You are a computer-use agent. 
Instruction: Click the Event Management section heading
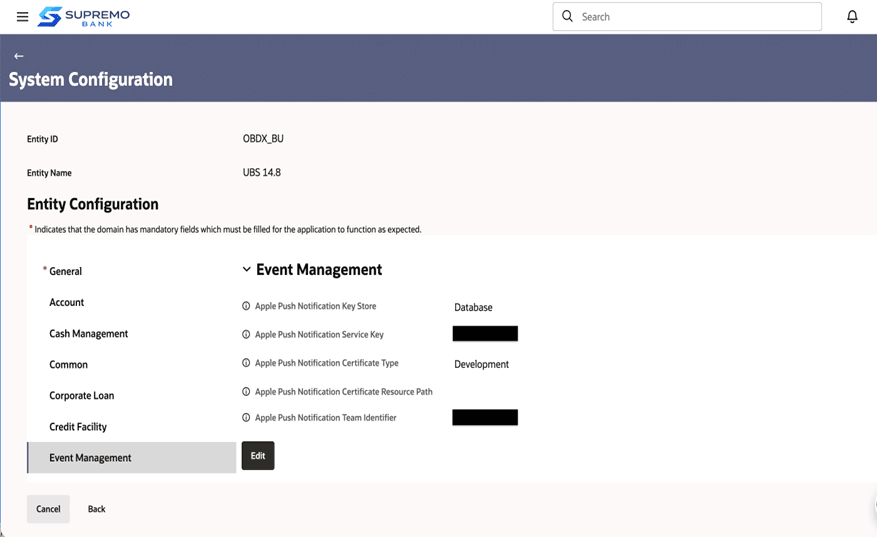319,270
